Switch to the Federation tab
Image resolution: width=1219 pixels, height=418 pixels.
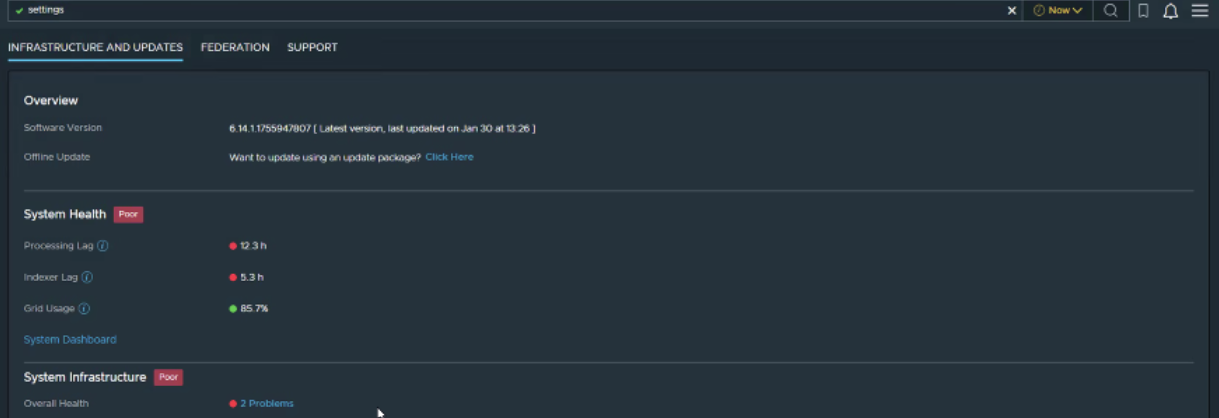235,47
